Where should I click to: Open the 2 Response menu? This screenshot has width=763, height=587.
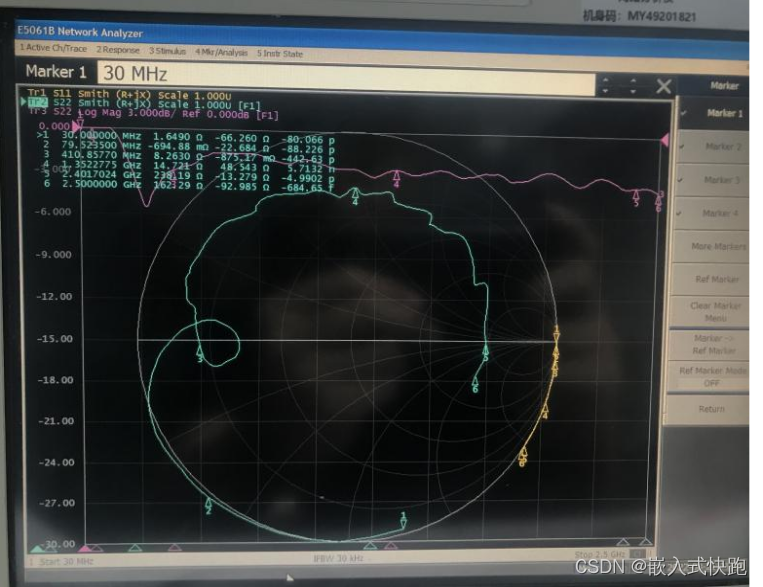click(118, 50)
